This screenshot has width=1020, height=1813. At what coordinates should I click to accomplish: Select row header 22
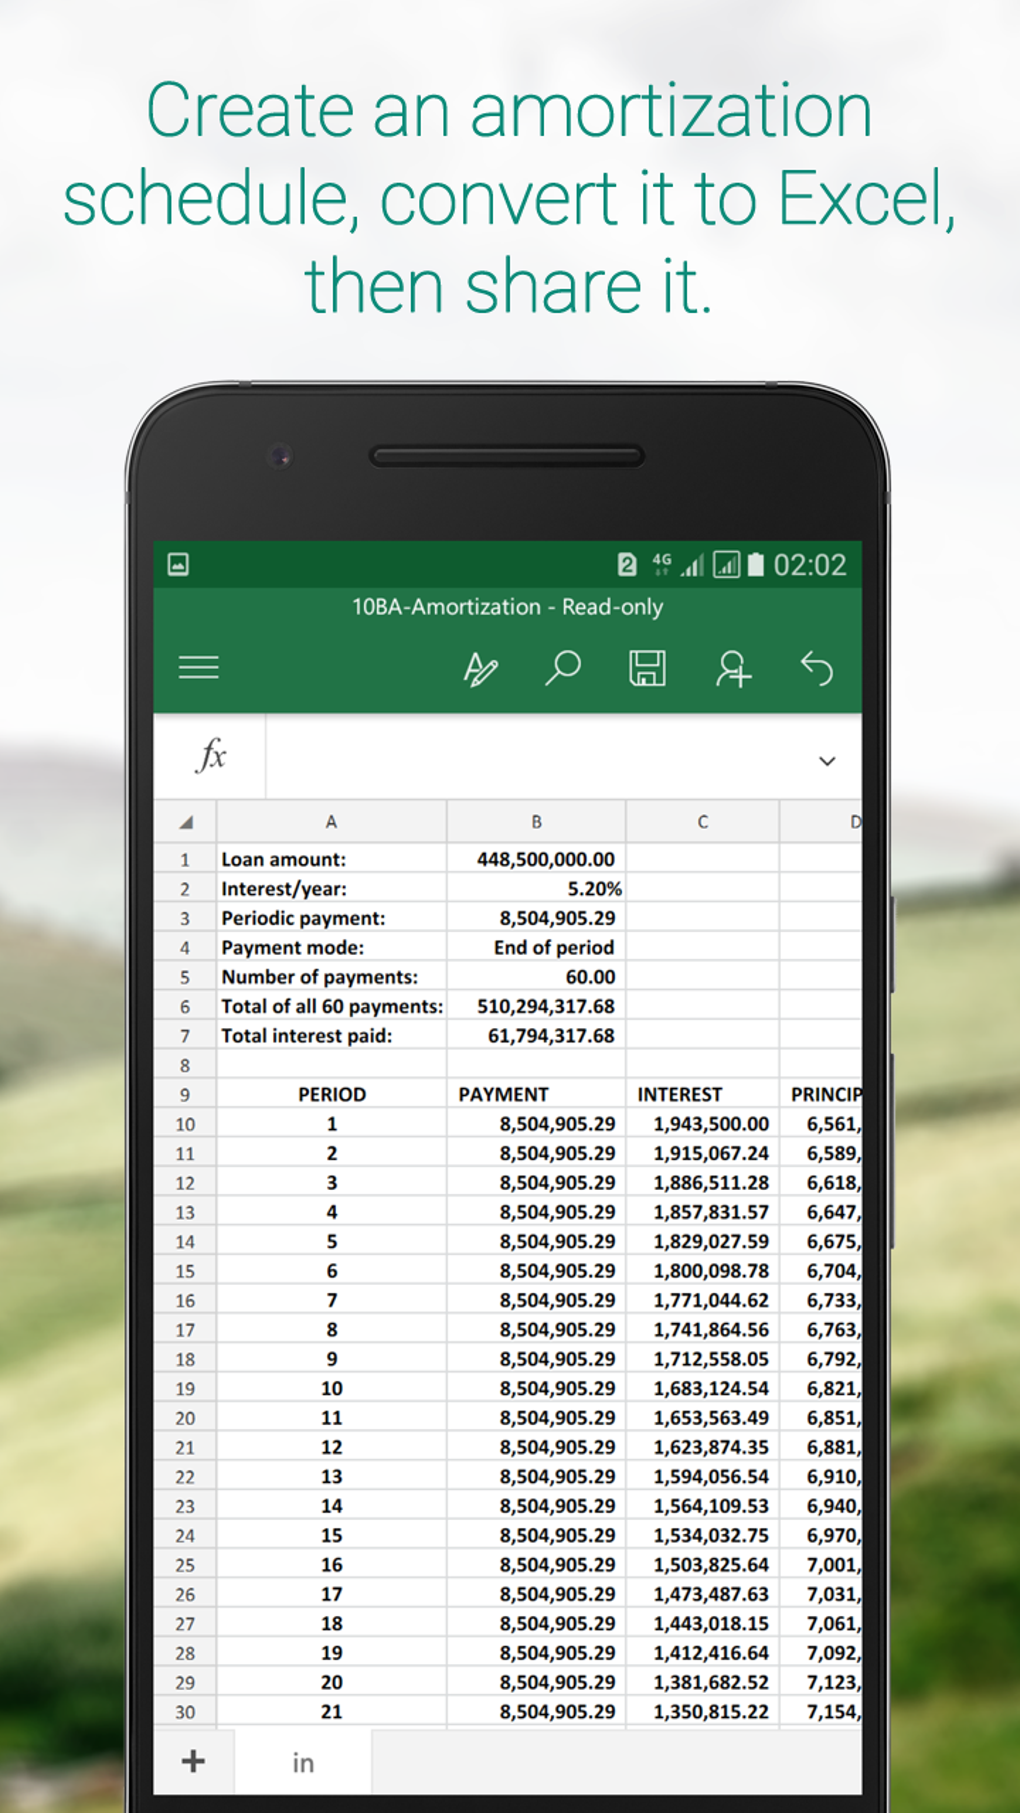click(186, 1477)
